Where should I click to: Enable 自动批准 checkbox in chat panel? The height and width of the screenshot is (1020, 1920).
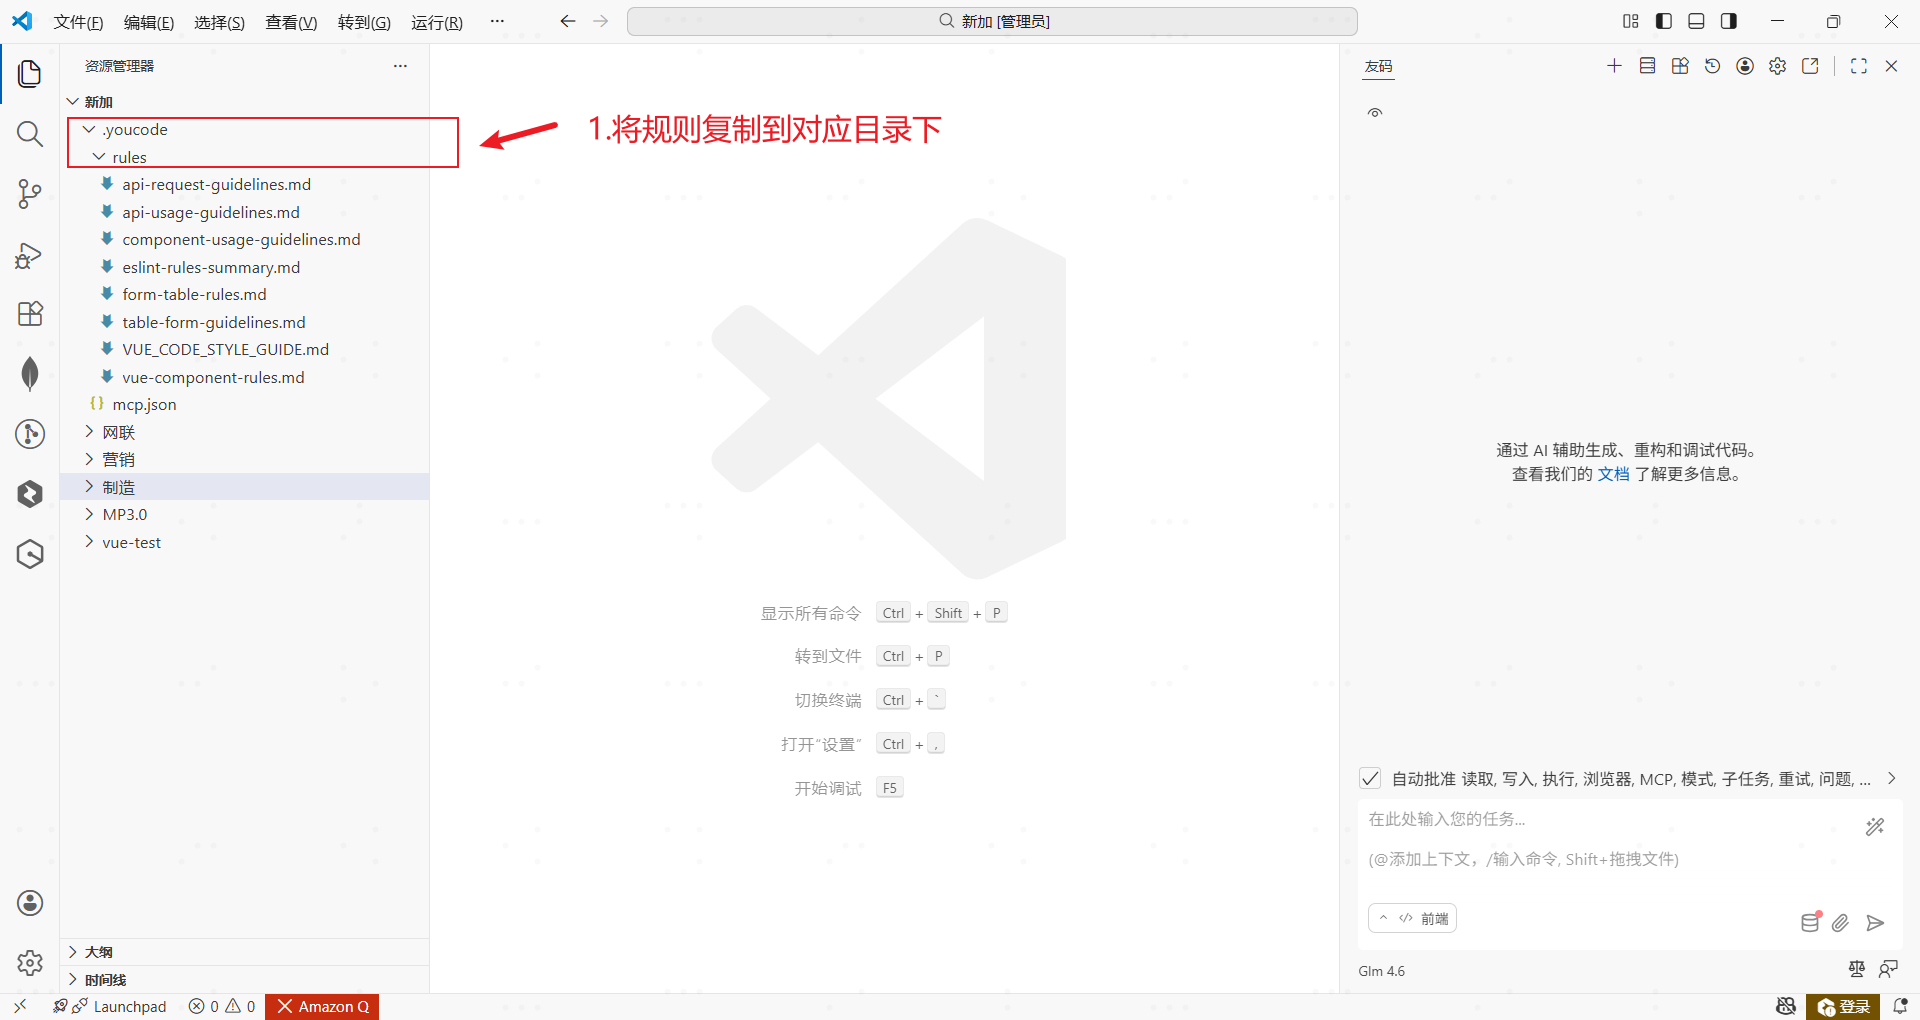click(x=1370, y=778)
